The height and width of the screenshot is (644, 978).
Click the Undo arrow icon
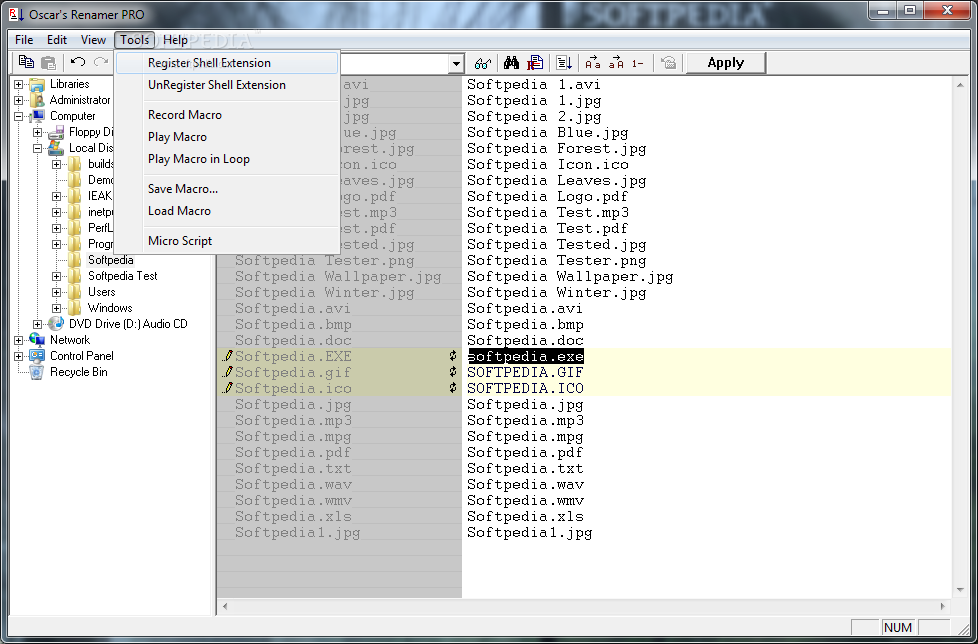click(x=78, y=62)
